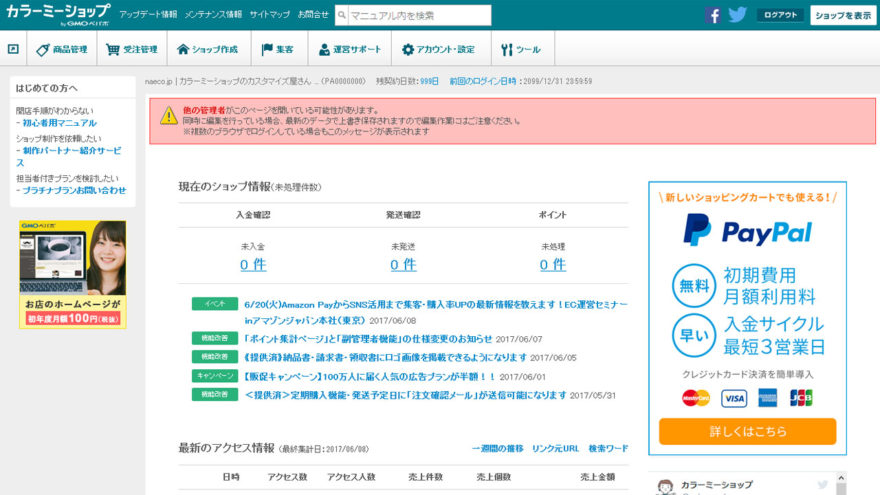The height and width of the screenshot is (495, 880).
Task: Open アカウント・設定 menu
Action: 438,49
